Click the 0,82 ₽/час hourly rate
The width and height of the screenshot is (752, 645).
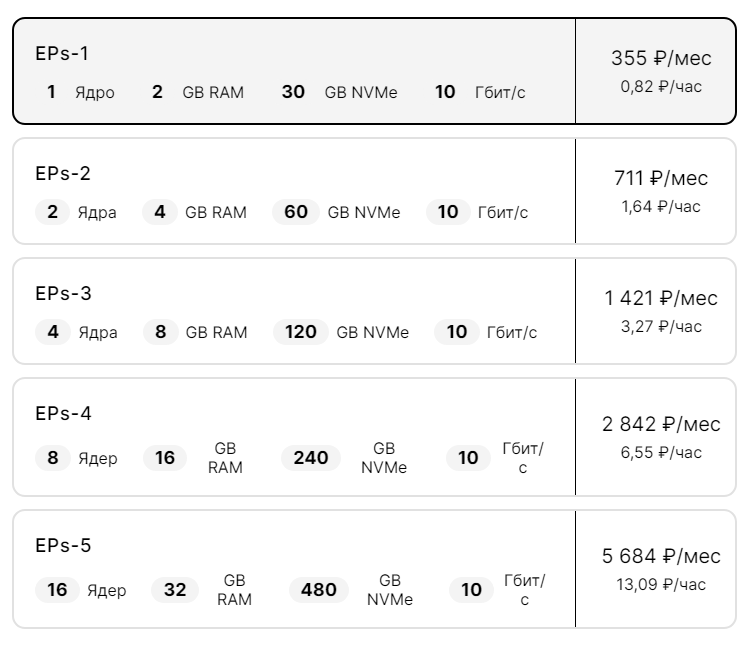(x=661, y=86)
